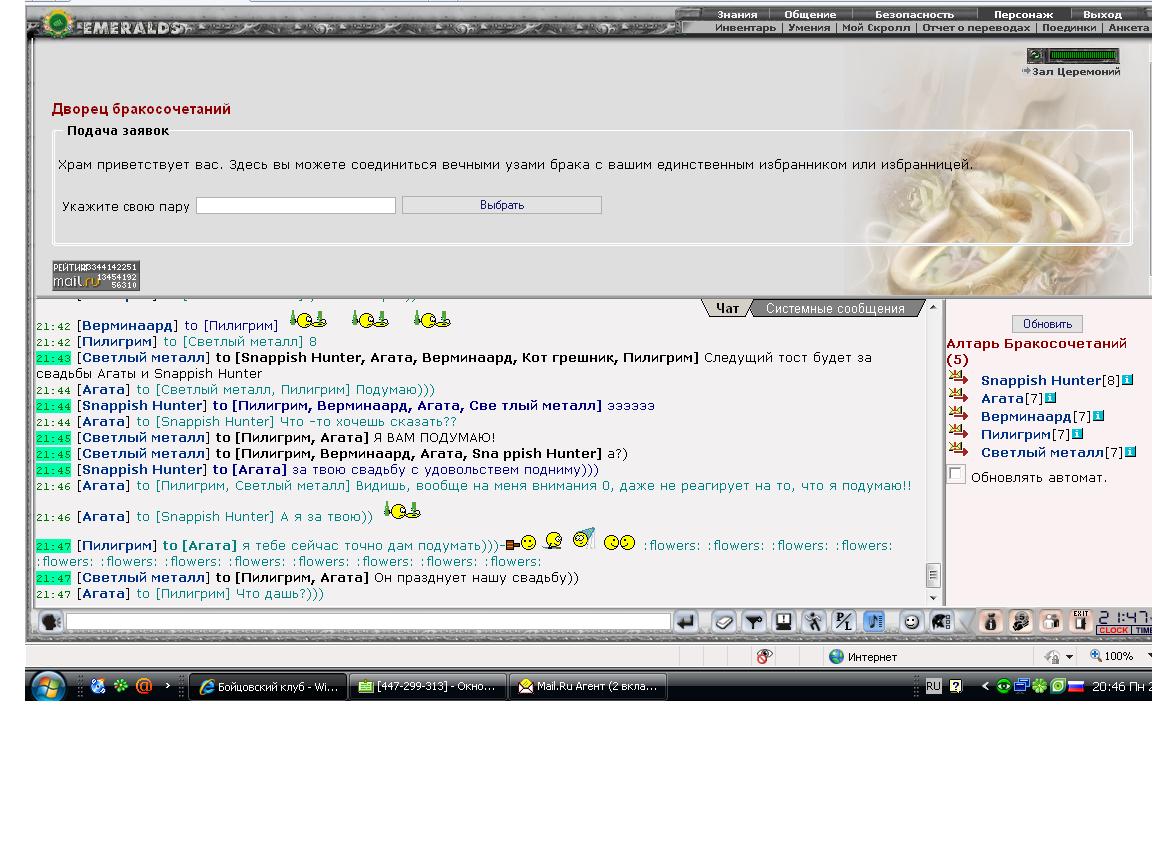Open info icon for Верминаард
This screenshot has height=864, width=1152.
point(1098,416)
